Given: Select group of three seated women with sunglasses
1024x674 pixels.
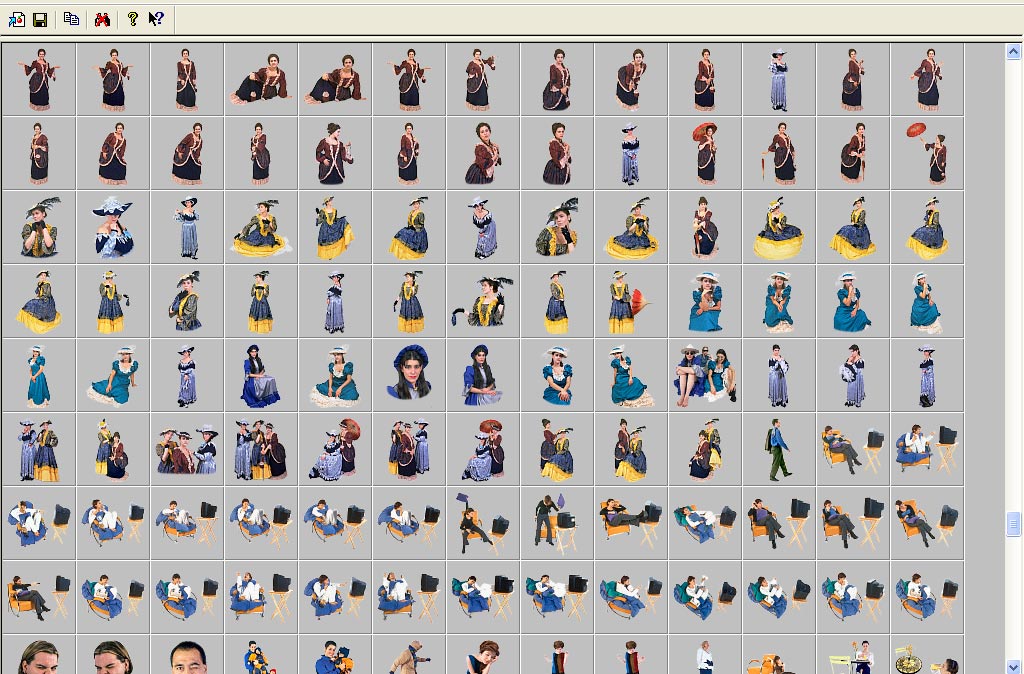Looking at the screenshot, I should (705, 375).
